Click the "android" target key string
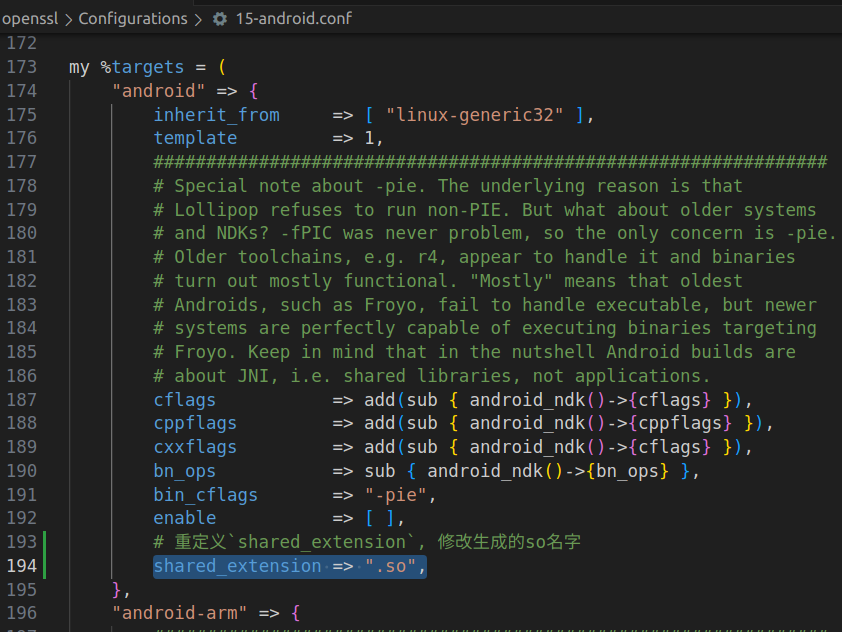 [x=158, y=91]
